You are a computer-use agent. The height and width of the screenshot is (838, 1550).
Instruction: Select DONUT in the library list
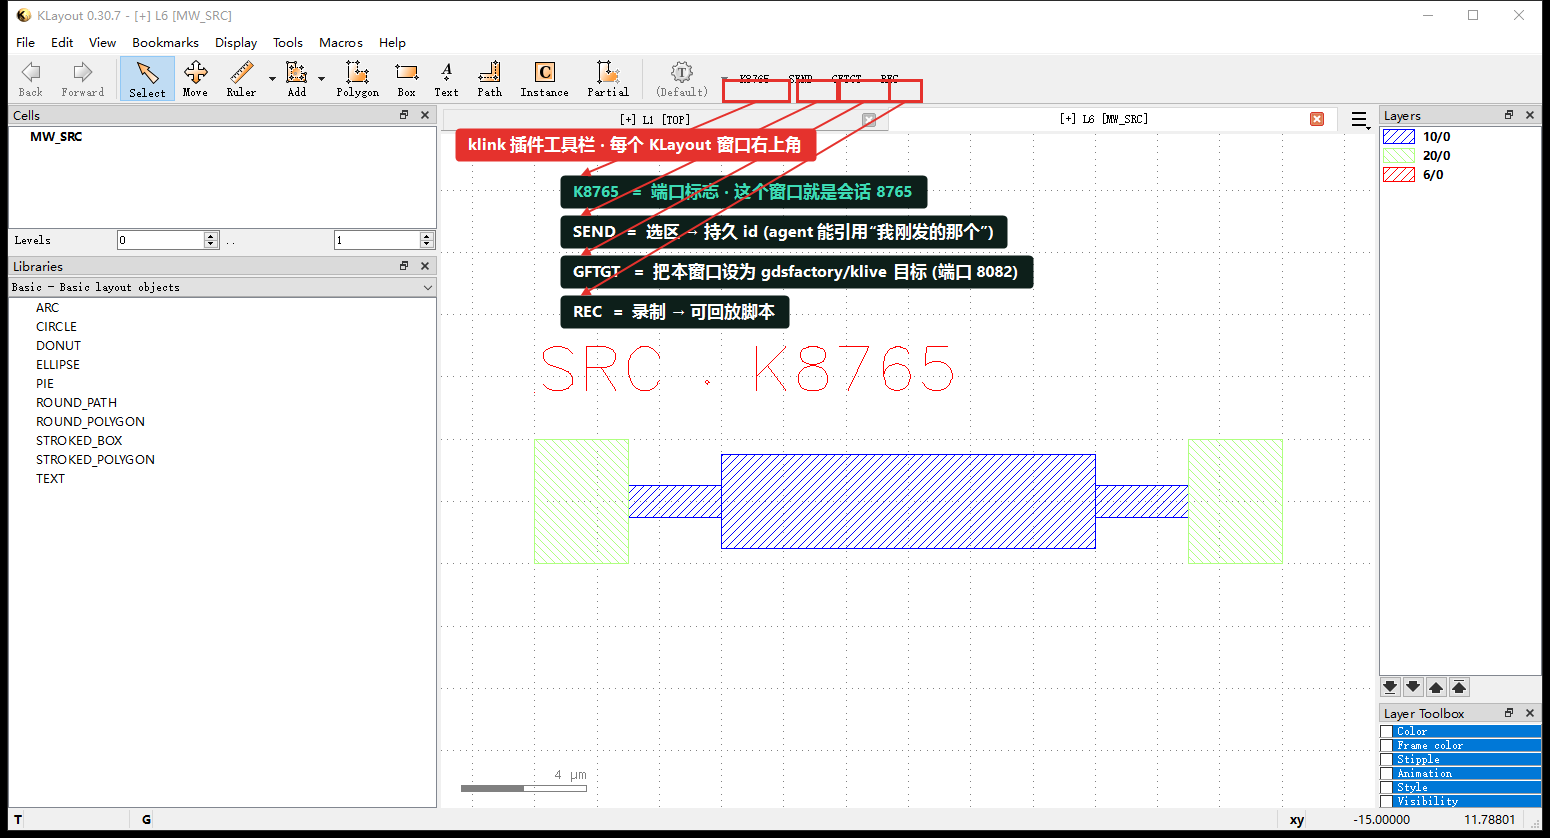coord(58,346)
